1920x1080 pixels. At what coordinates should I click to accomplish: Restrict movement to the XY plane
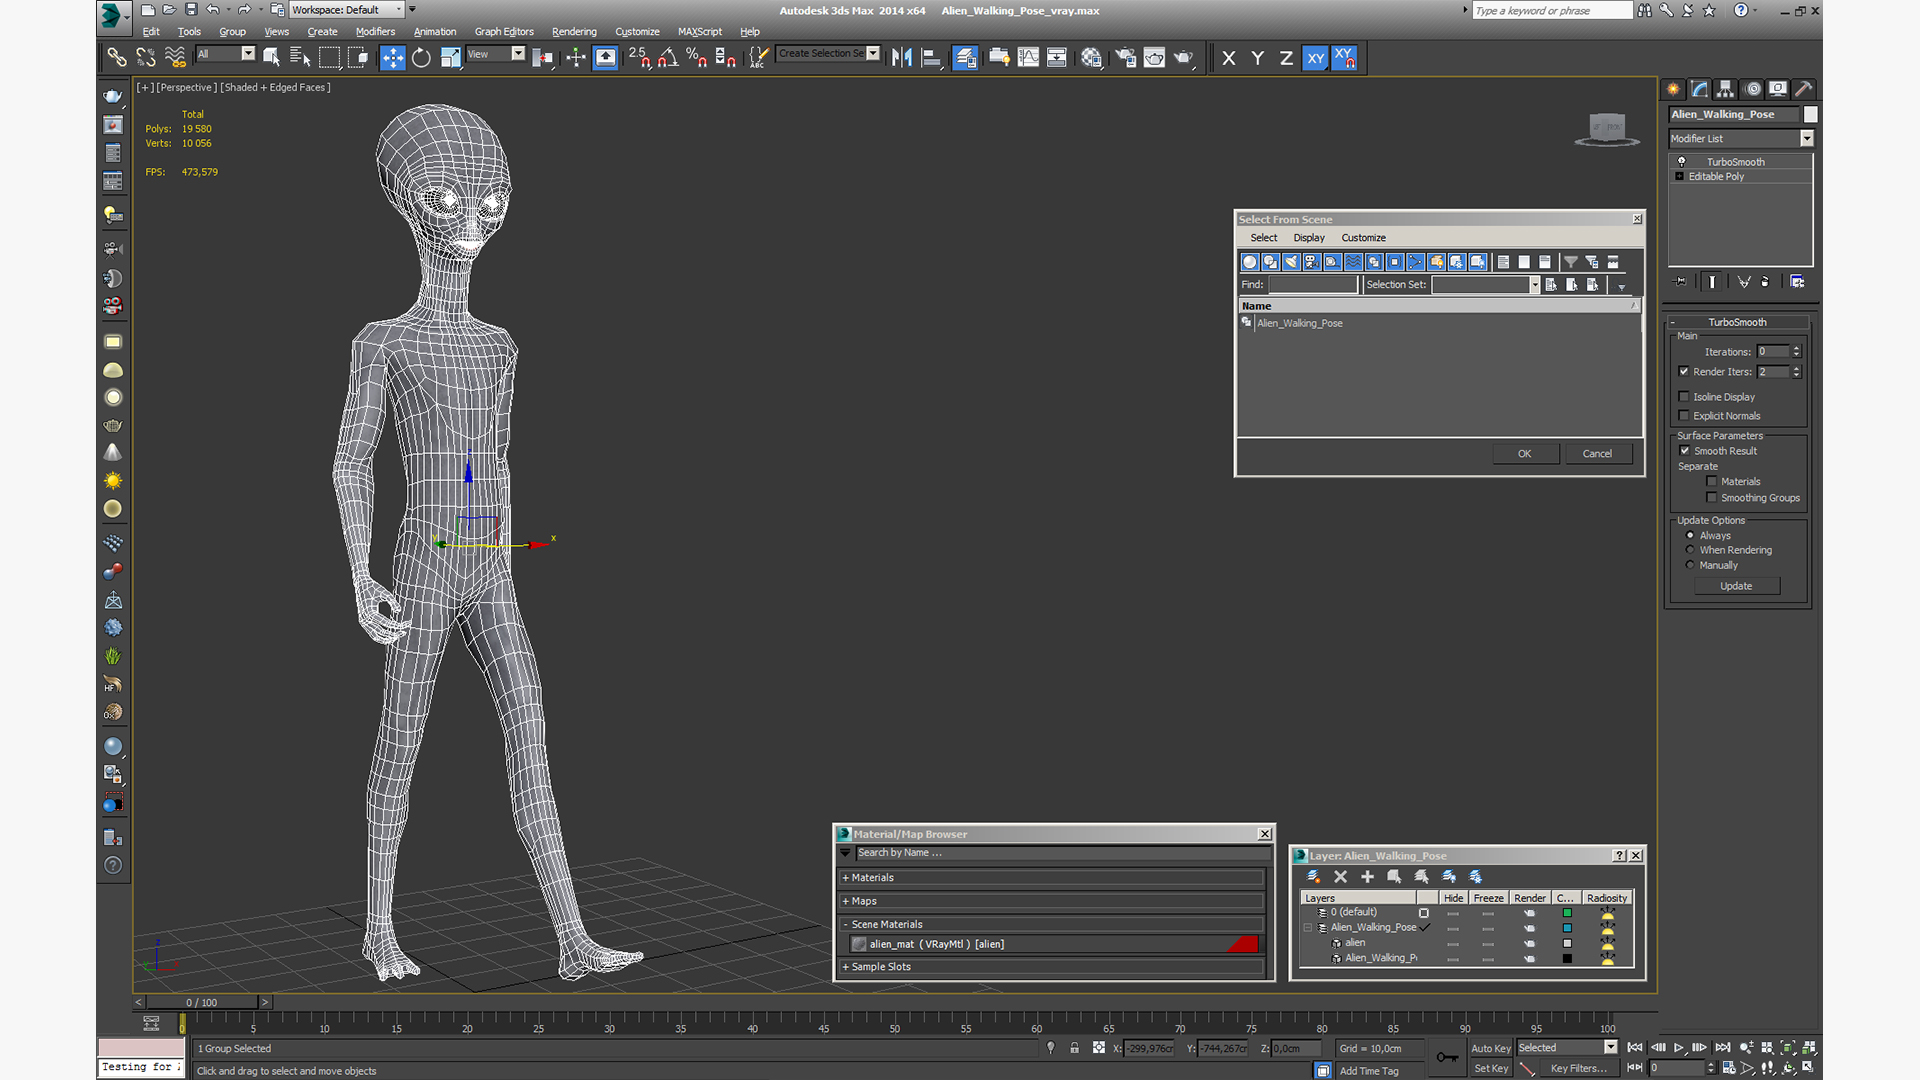pos(1315,58)
